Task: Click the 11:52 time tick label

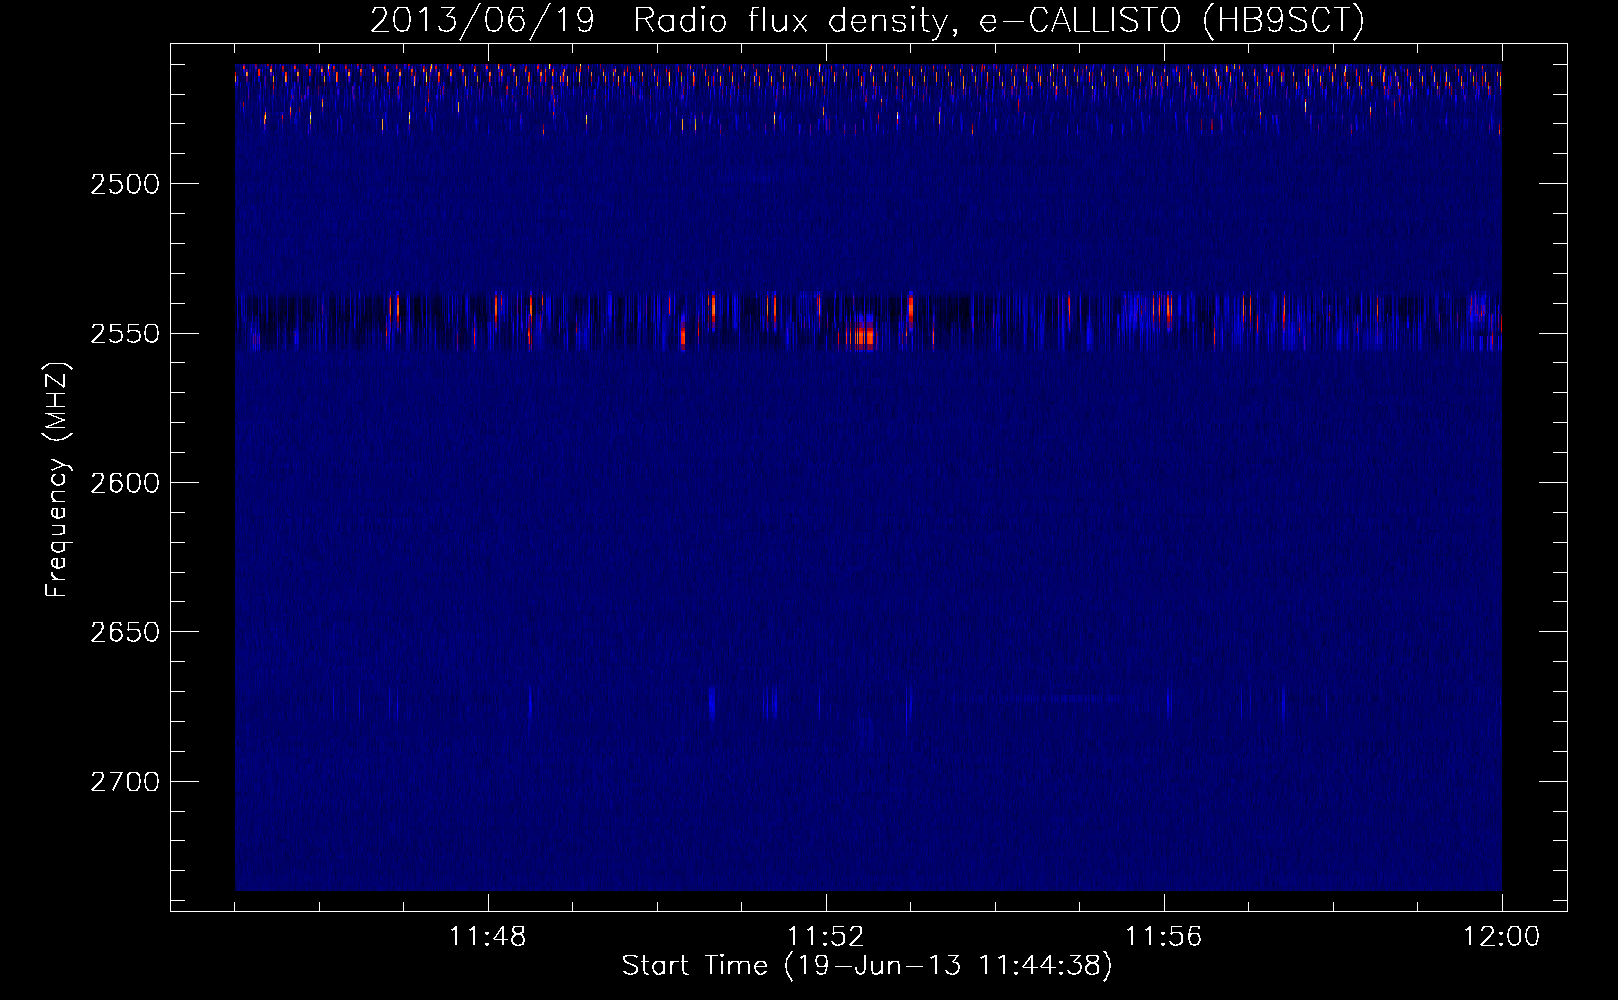Action: (x=826, y=937)
